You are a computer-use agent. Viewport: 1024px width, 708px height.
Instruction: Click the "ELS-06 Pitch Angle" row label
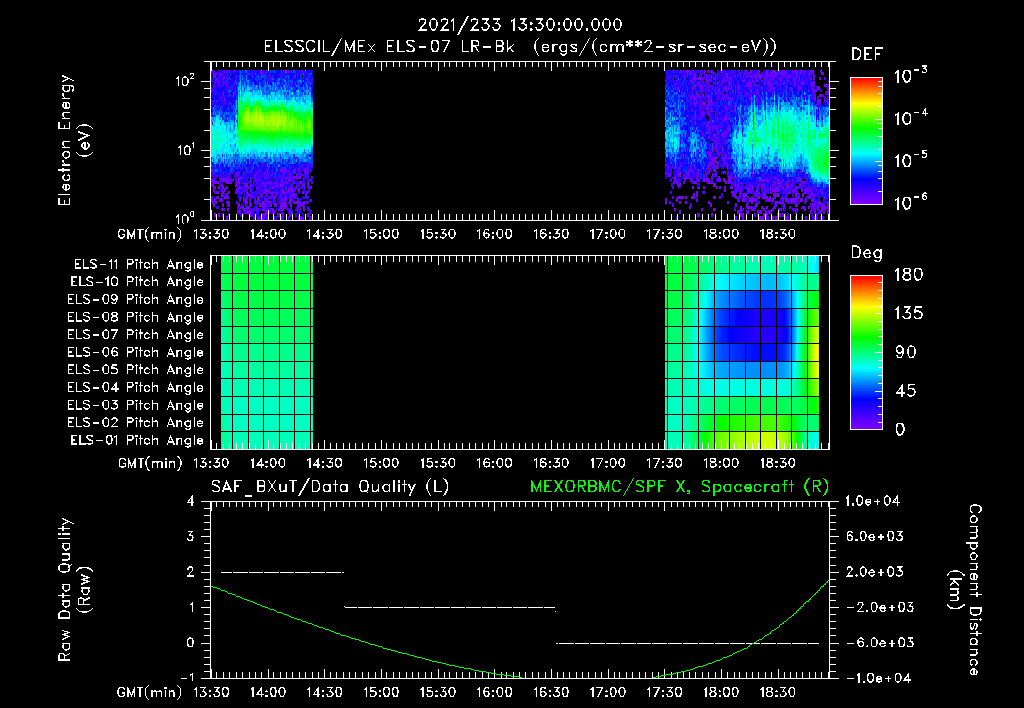point(135,353)
